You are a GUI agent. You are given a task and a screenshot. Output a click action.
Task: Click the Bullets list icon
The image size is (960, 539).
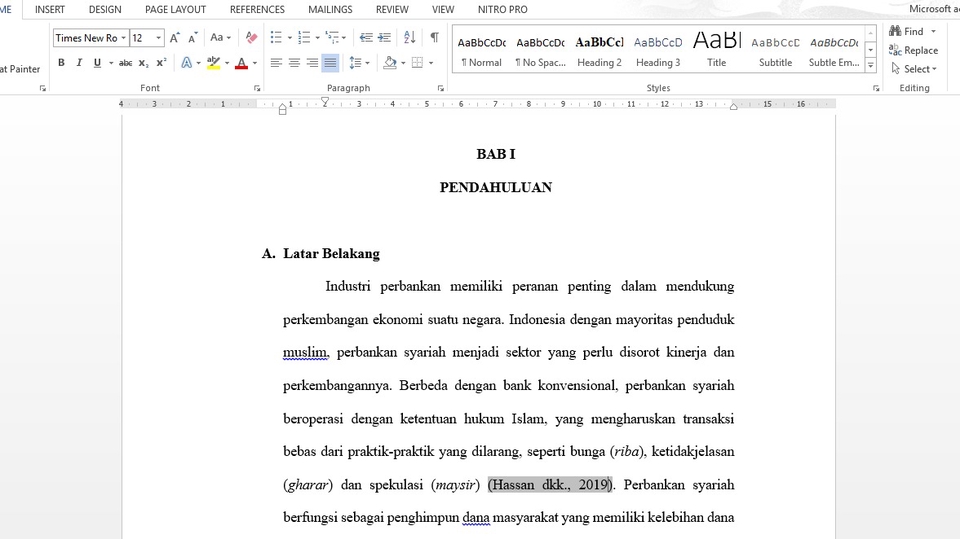coord(276,37)
